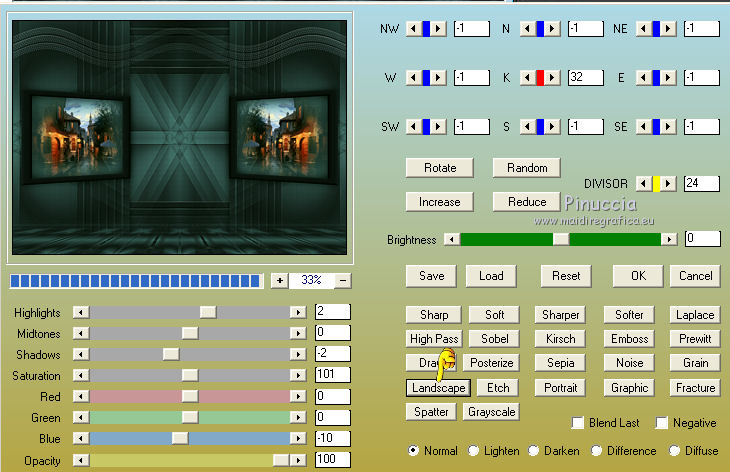Viewport: 730px width, 472px height.
Task: Select the Darken blend mode radio
Action: (534, 451)
